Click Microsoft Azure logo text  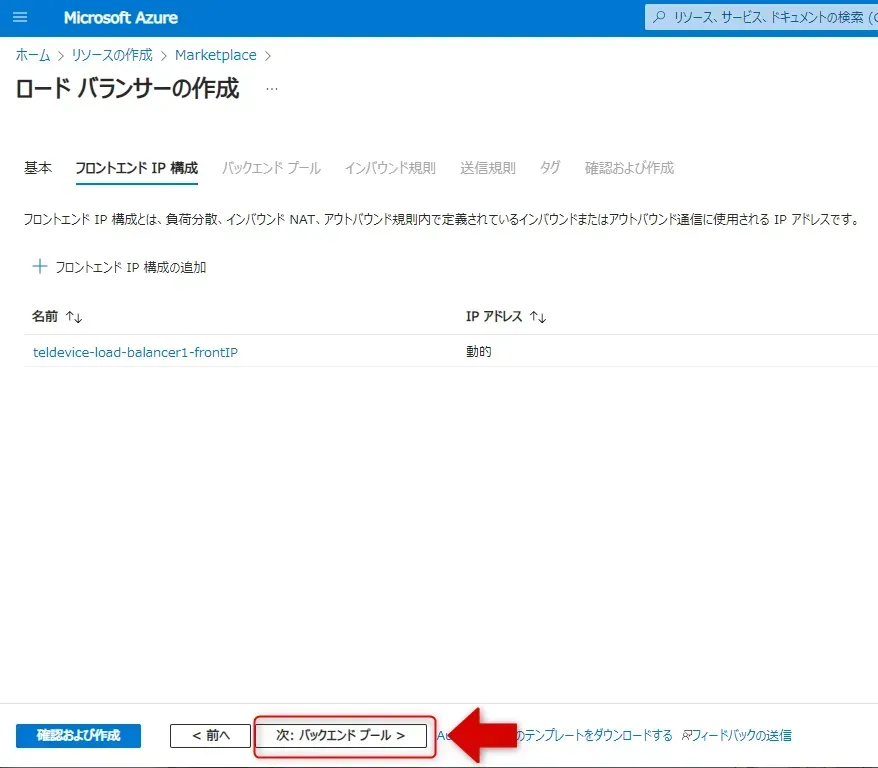[x=120, y=18]
